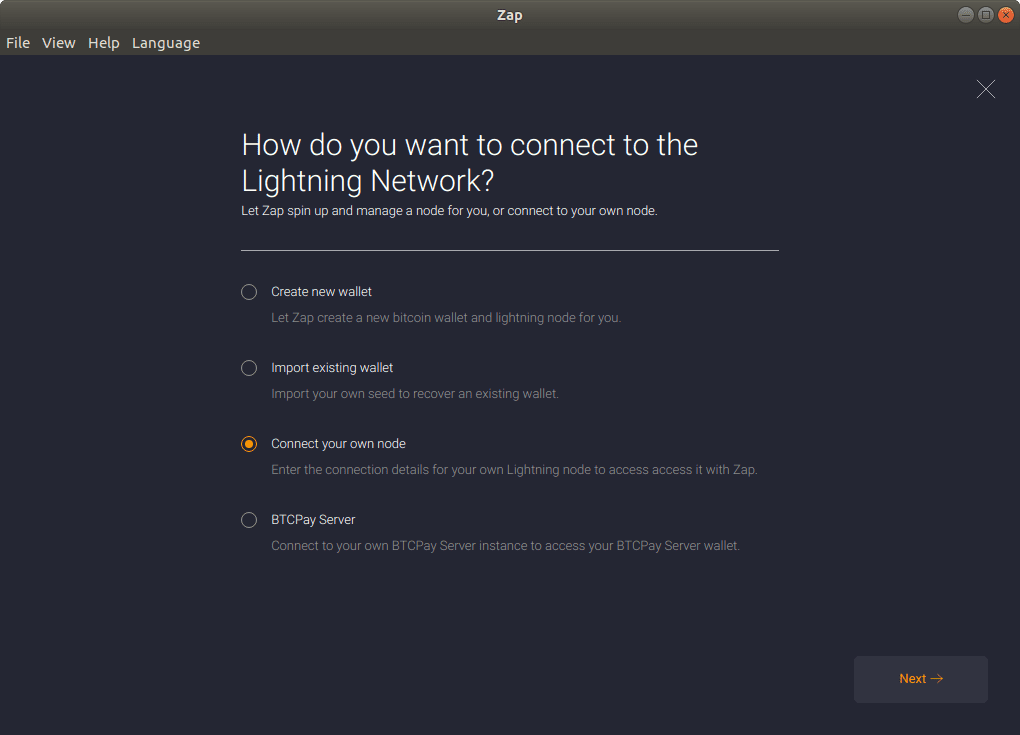Choose the "Import existing wallet" option

[x=248, y=368]
